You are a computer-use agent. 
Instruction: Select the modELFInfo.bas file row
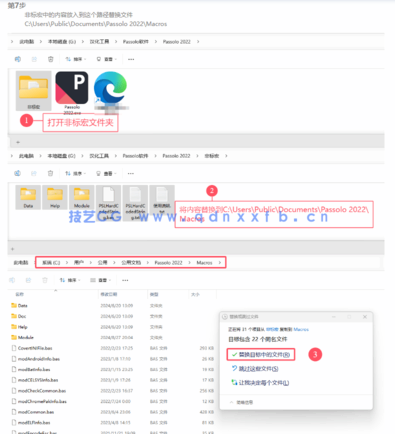point(113,422)
